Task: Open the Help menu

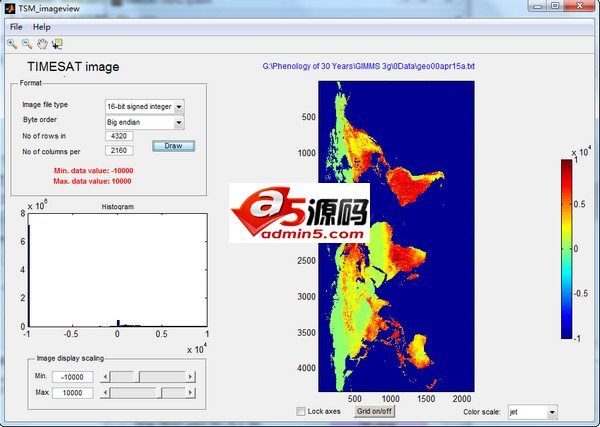Action: tap(41, 26)
